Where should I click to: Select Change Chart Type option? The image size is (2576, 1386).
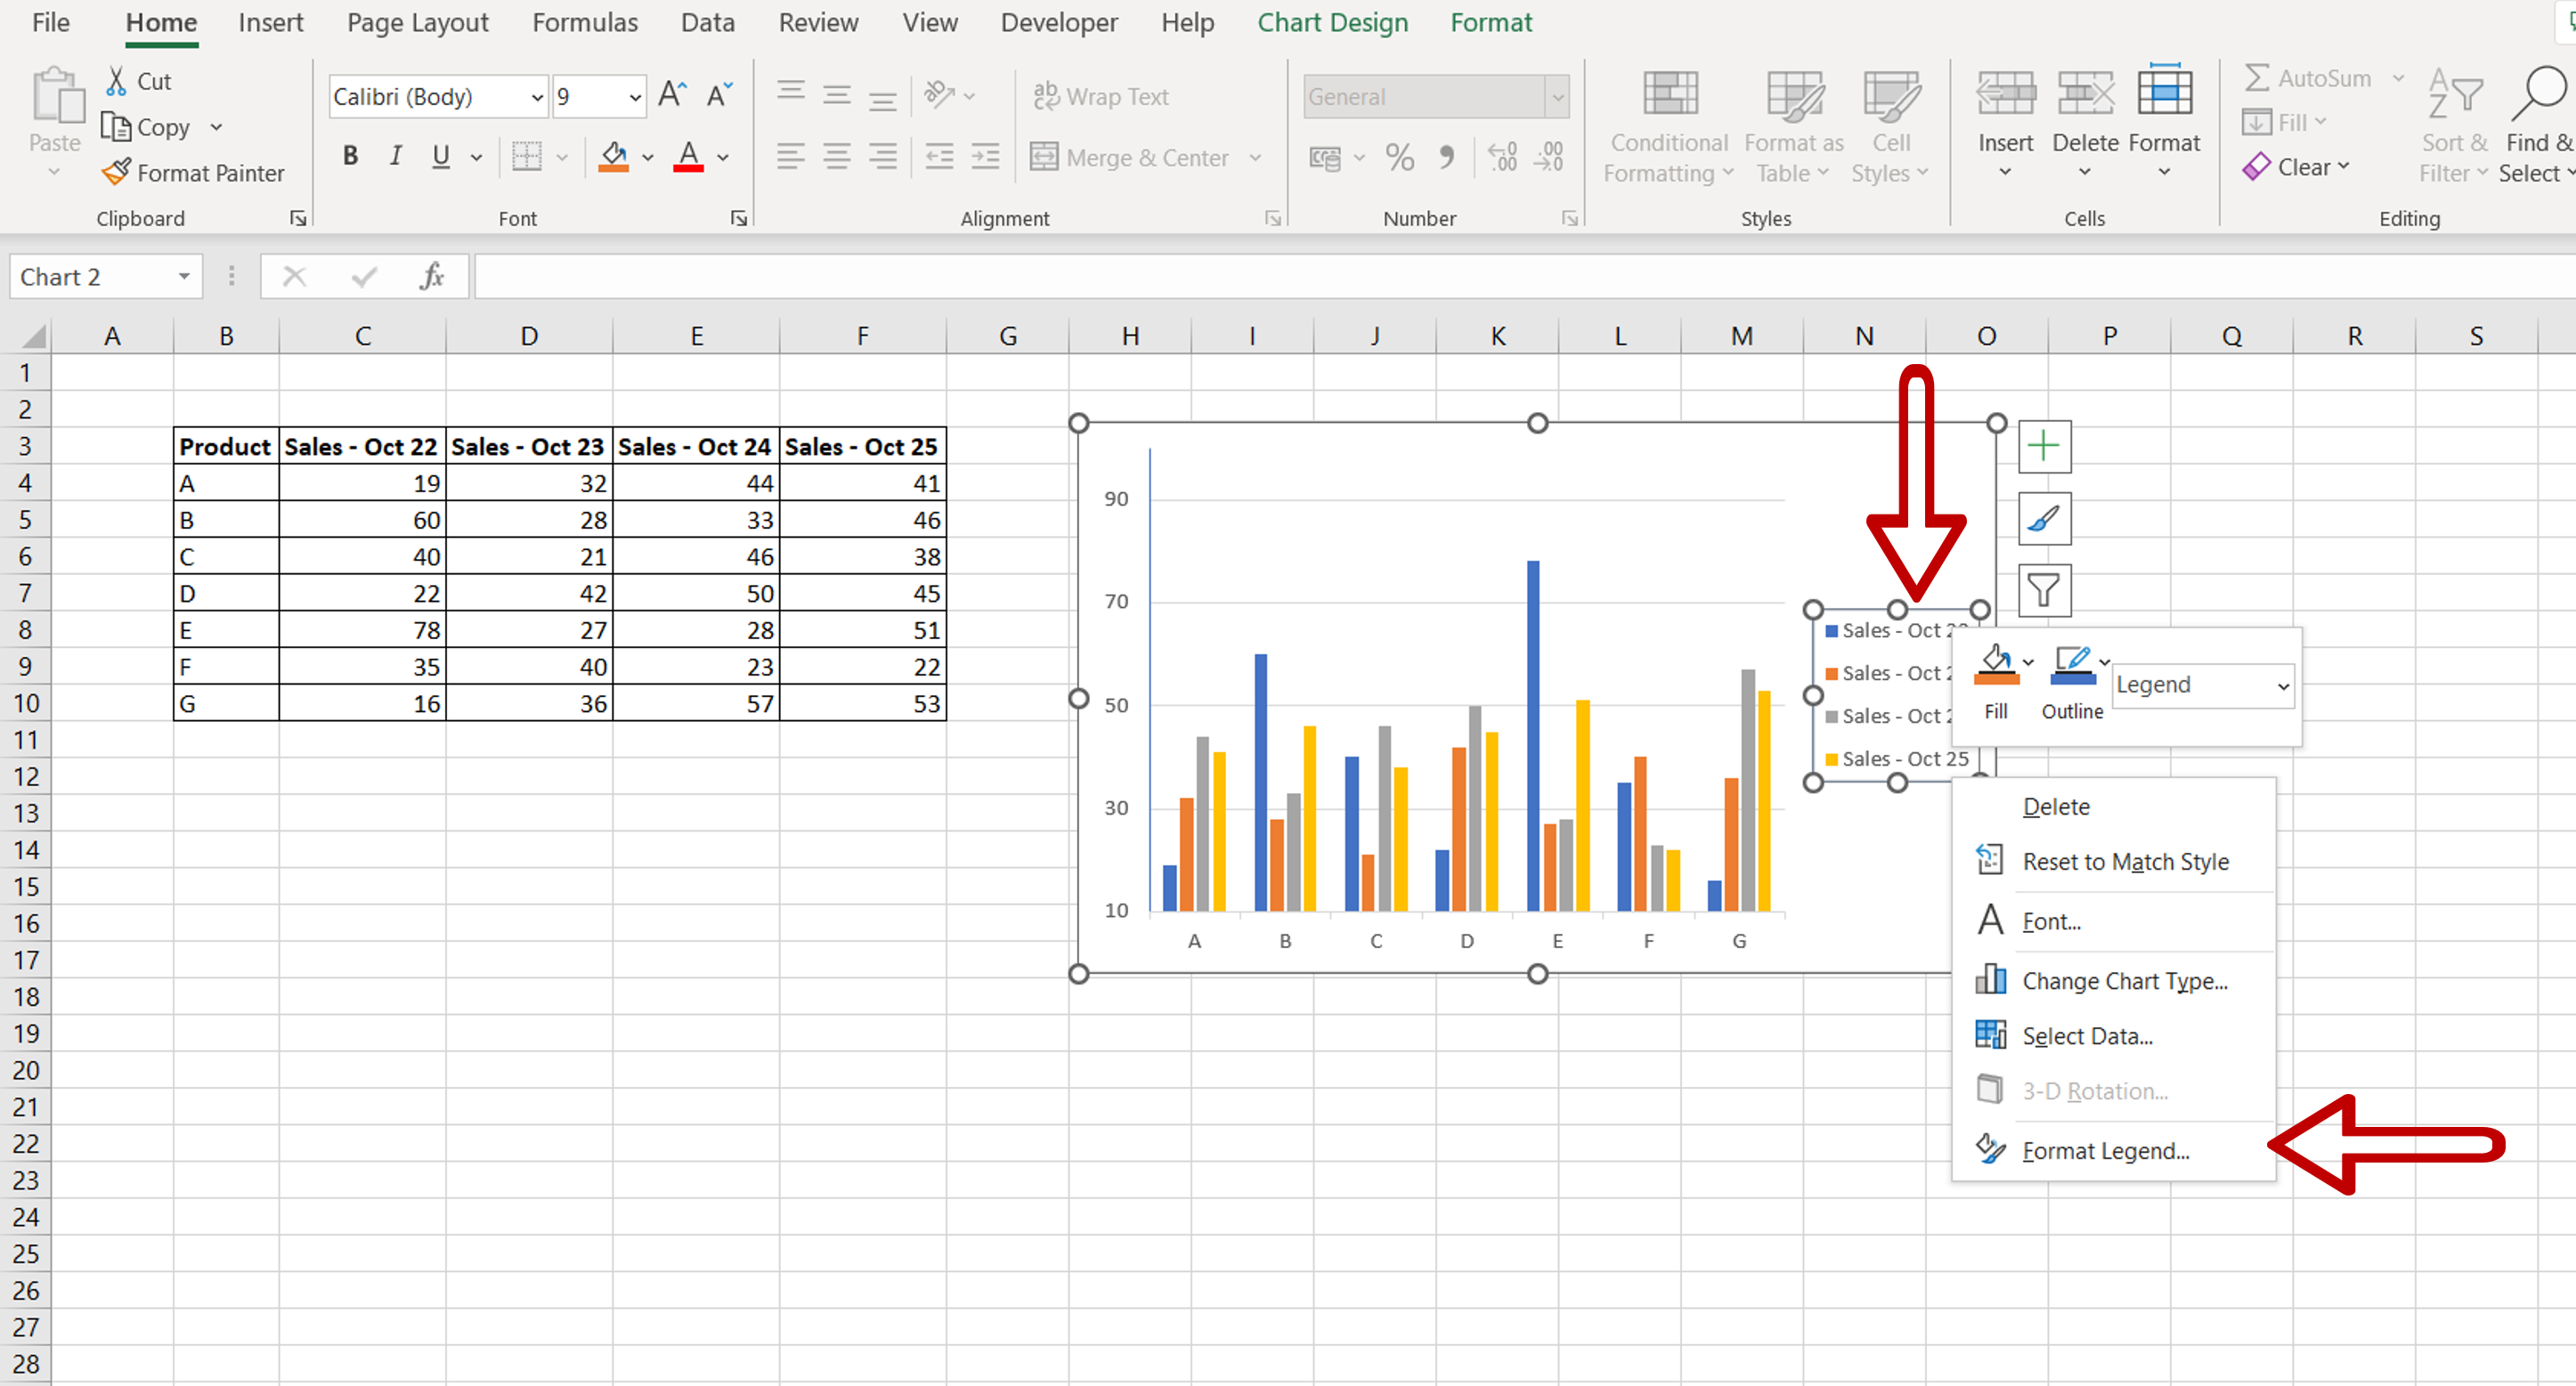(x=2124, y=980)
